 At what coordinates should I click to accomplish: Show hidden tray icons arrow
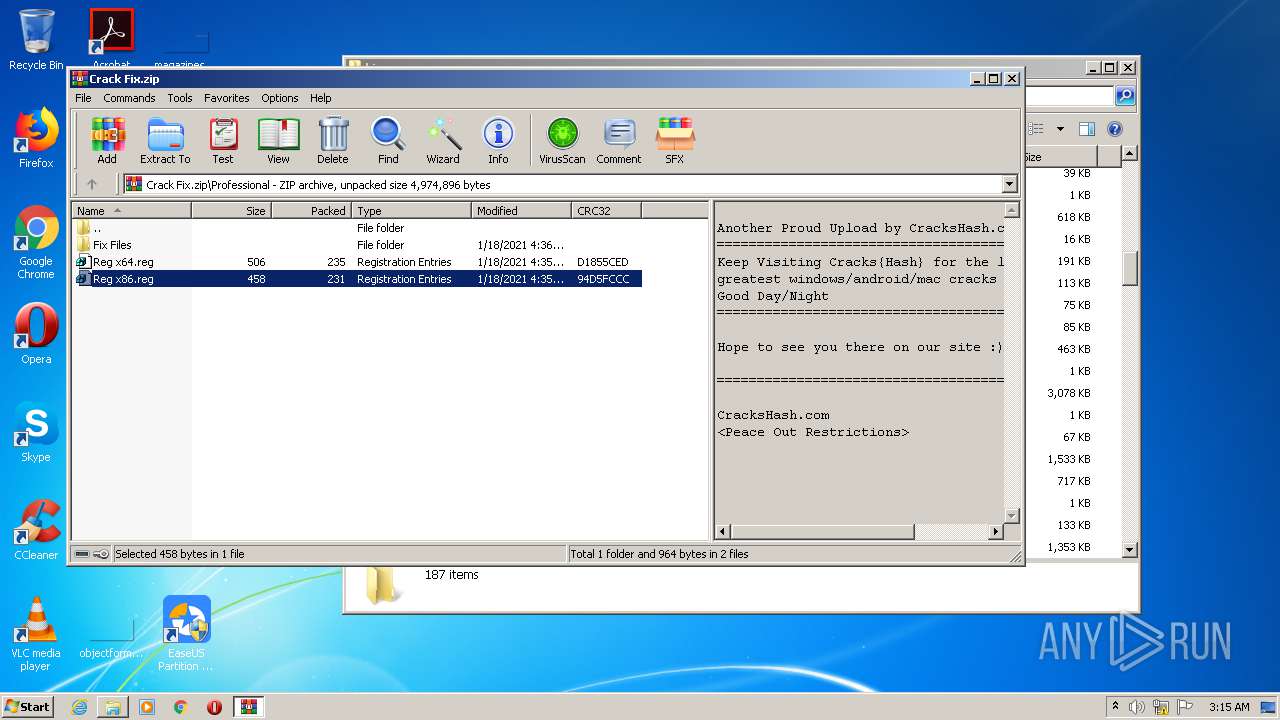pos(1115,707)
